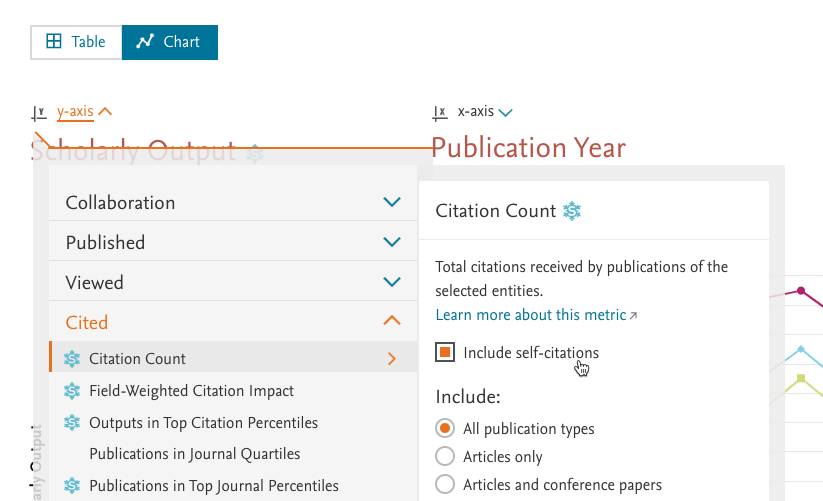
Task: Select Publications in Journal Quartiles
Action: [x=194, y=454]
